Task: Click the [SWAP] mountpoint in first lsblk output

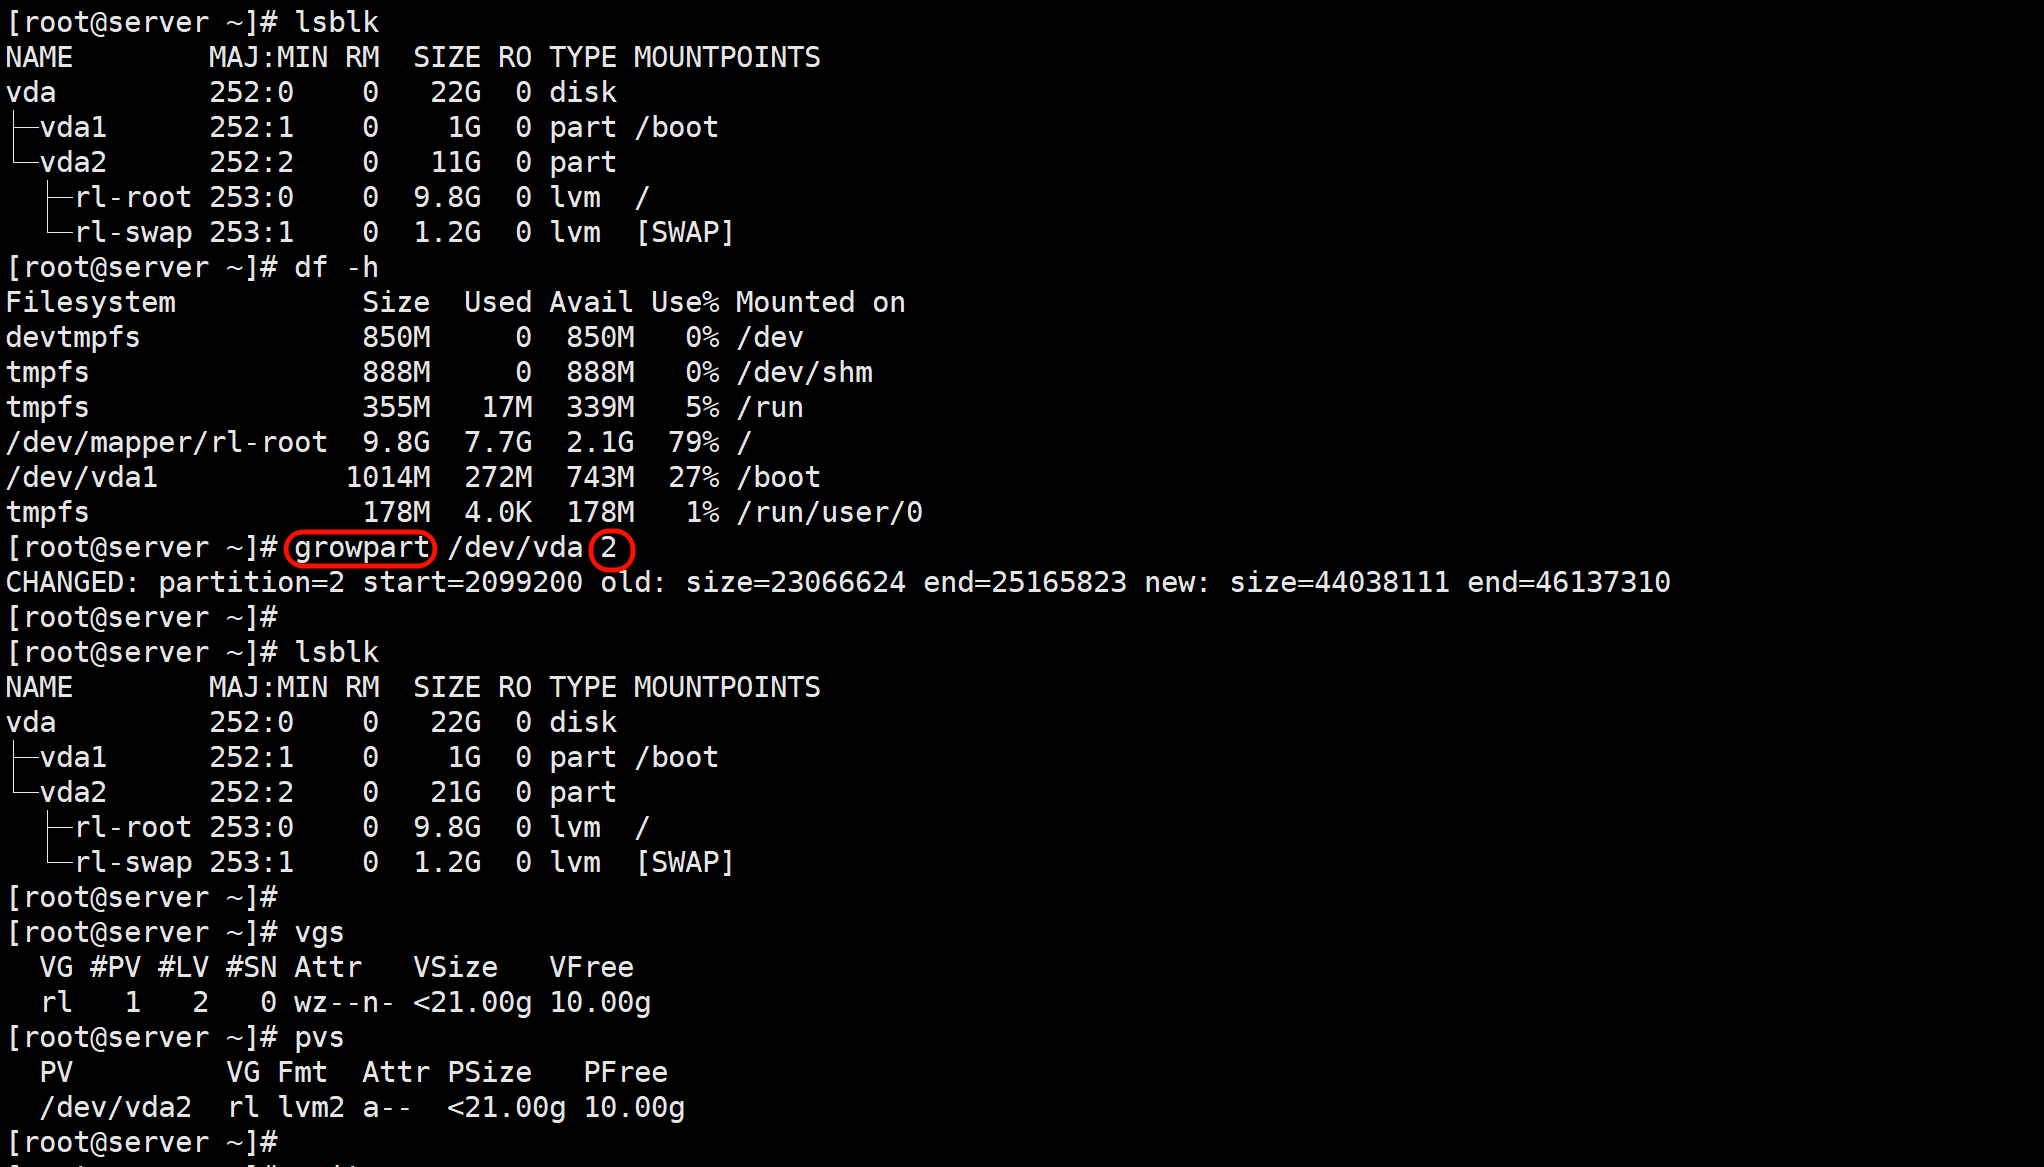Action: [x=685, y=232]
